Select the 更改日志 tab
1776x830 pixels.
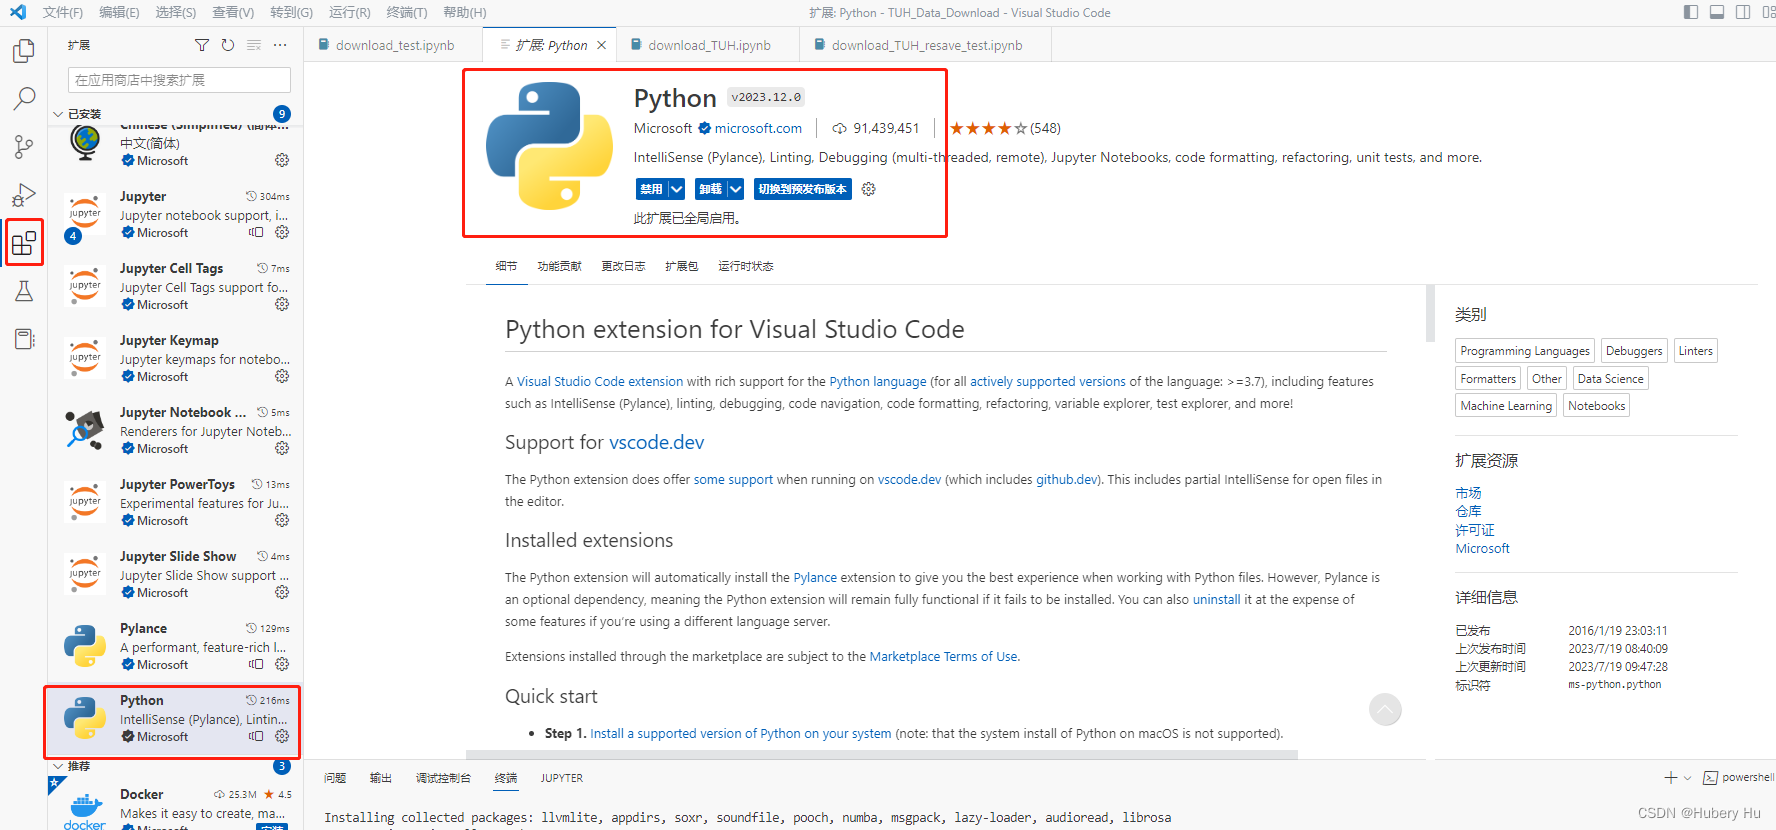click(623, 266)
